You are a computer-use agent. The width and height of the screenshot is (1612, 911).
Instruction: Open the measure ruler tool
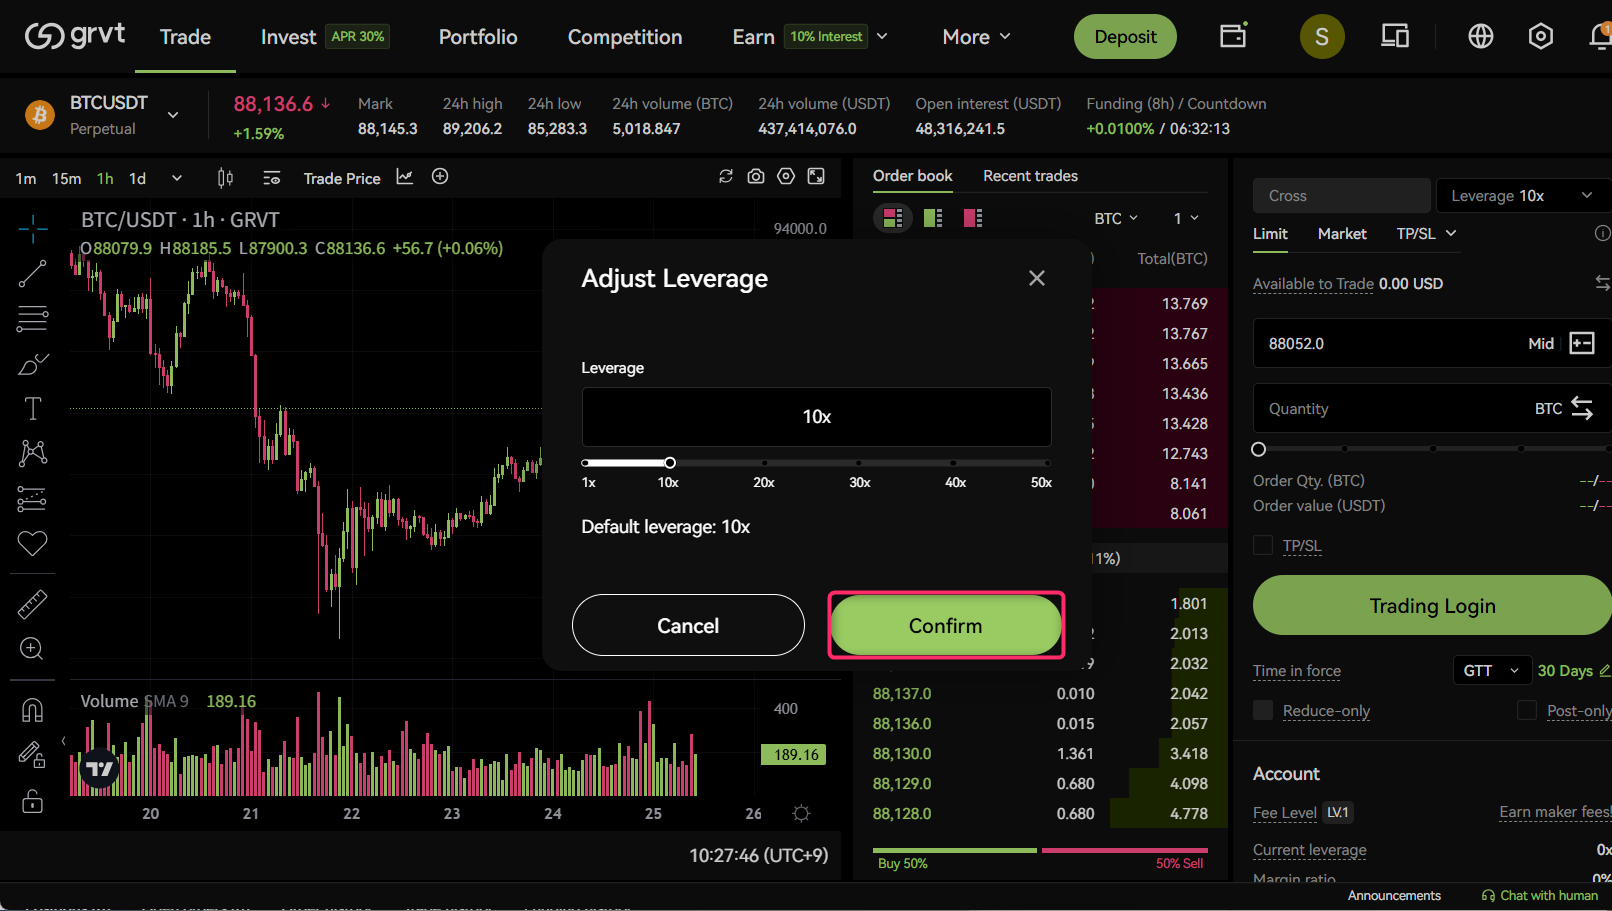(x=32, y=604)
